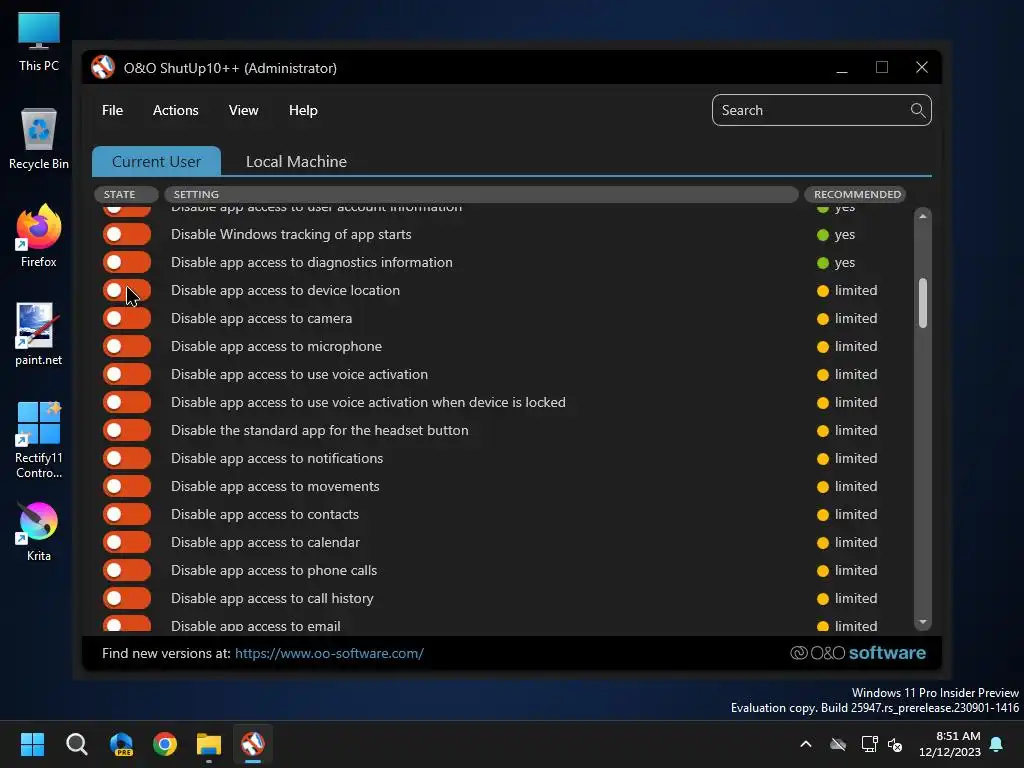Click the RECOMMENDED column header
The width and height of the screenshot is (1024, 768).
point(855,194)
